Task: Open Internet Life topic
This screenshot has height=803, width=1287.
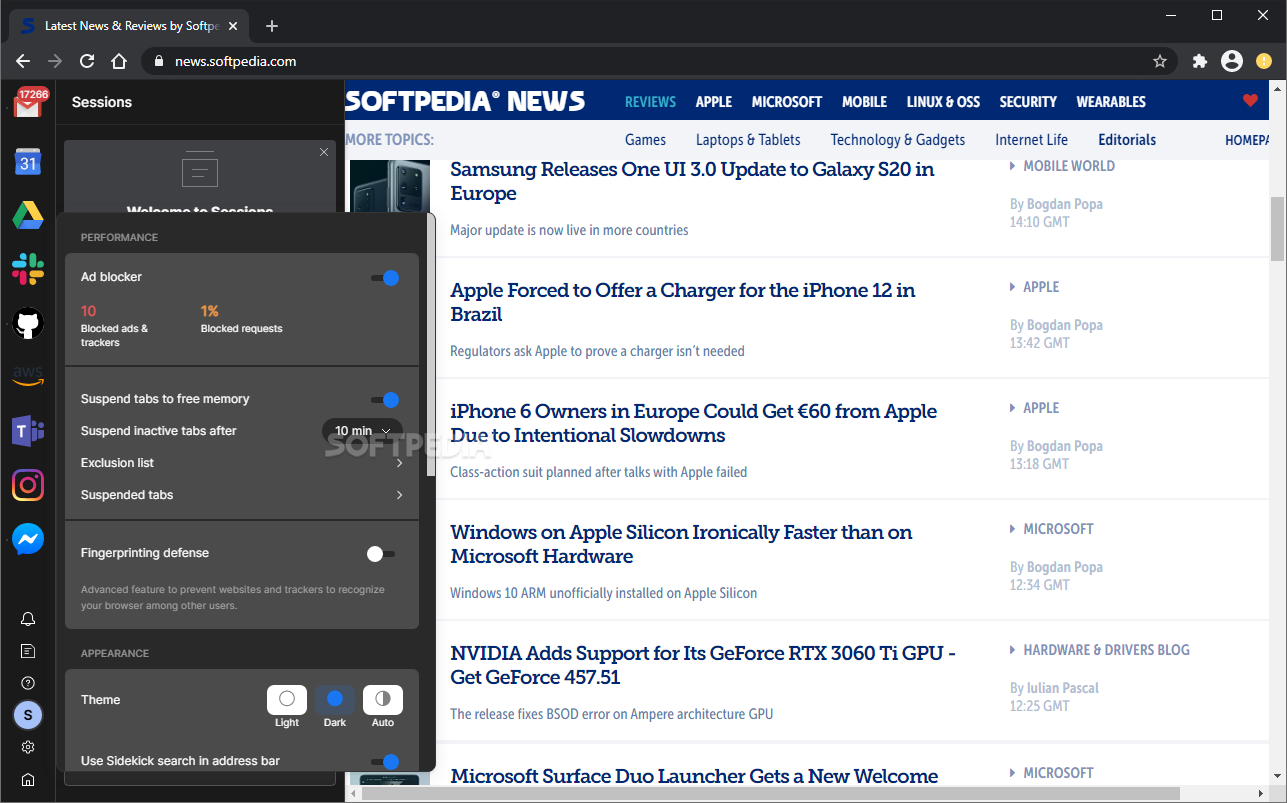Action: [1031, 140]
